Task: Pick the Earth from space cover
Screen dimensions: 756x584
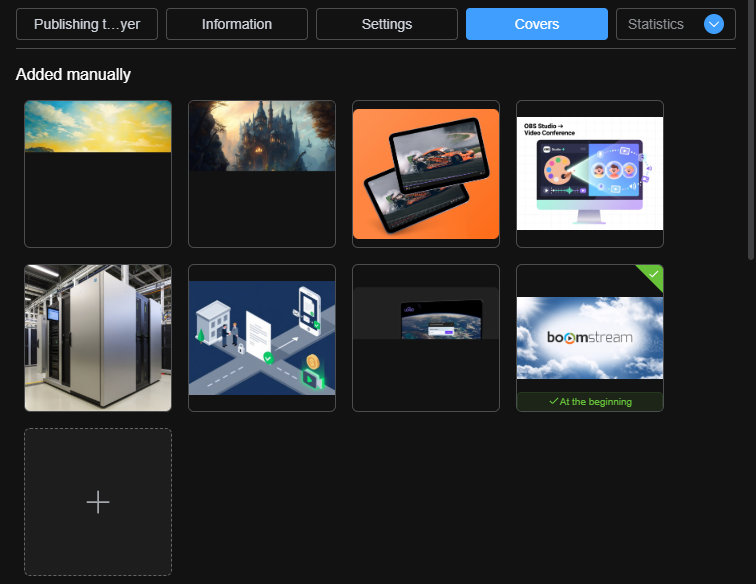Action: [426, 338]
